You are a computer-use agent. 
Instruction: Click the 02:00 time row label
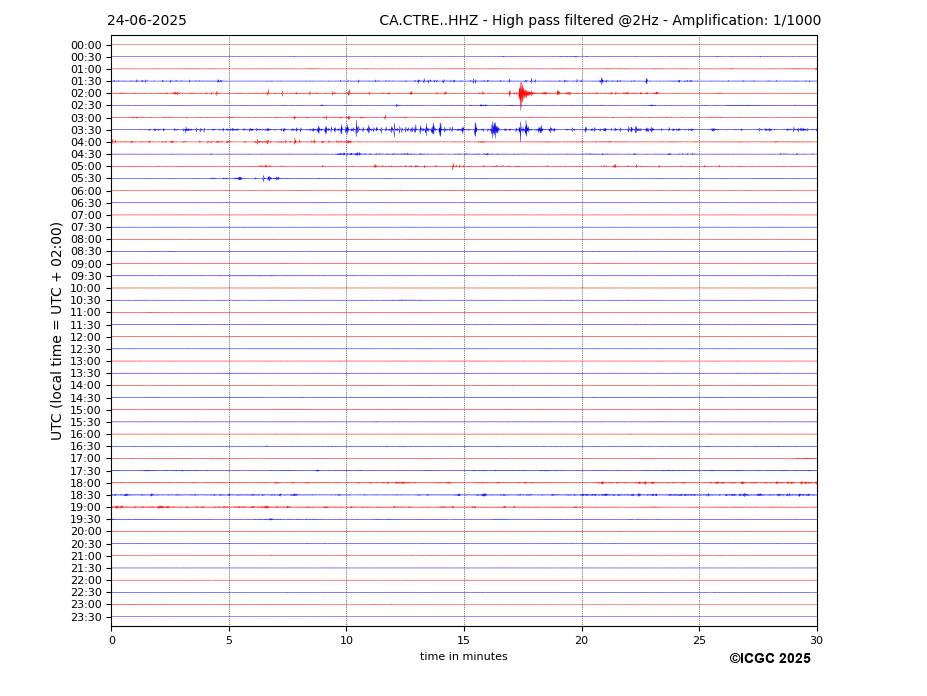[x=86, y=93]
